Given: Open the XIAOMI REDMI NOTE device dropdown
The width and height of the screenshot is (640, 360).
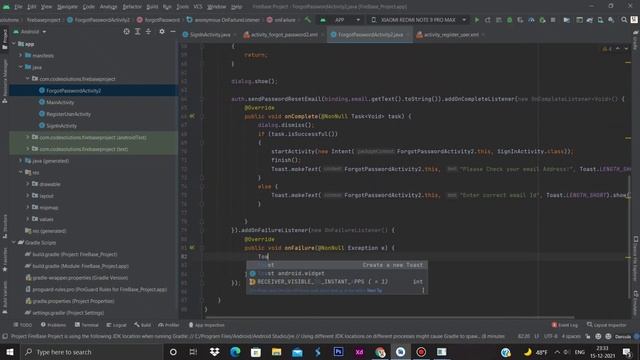Looking at the screenshot, I should tap(418, 20).
